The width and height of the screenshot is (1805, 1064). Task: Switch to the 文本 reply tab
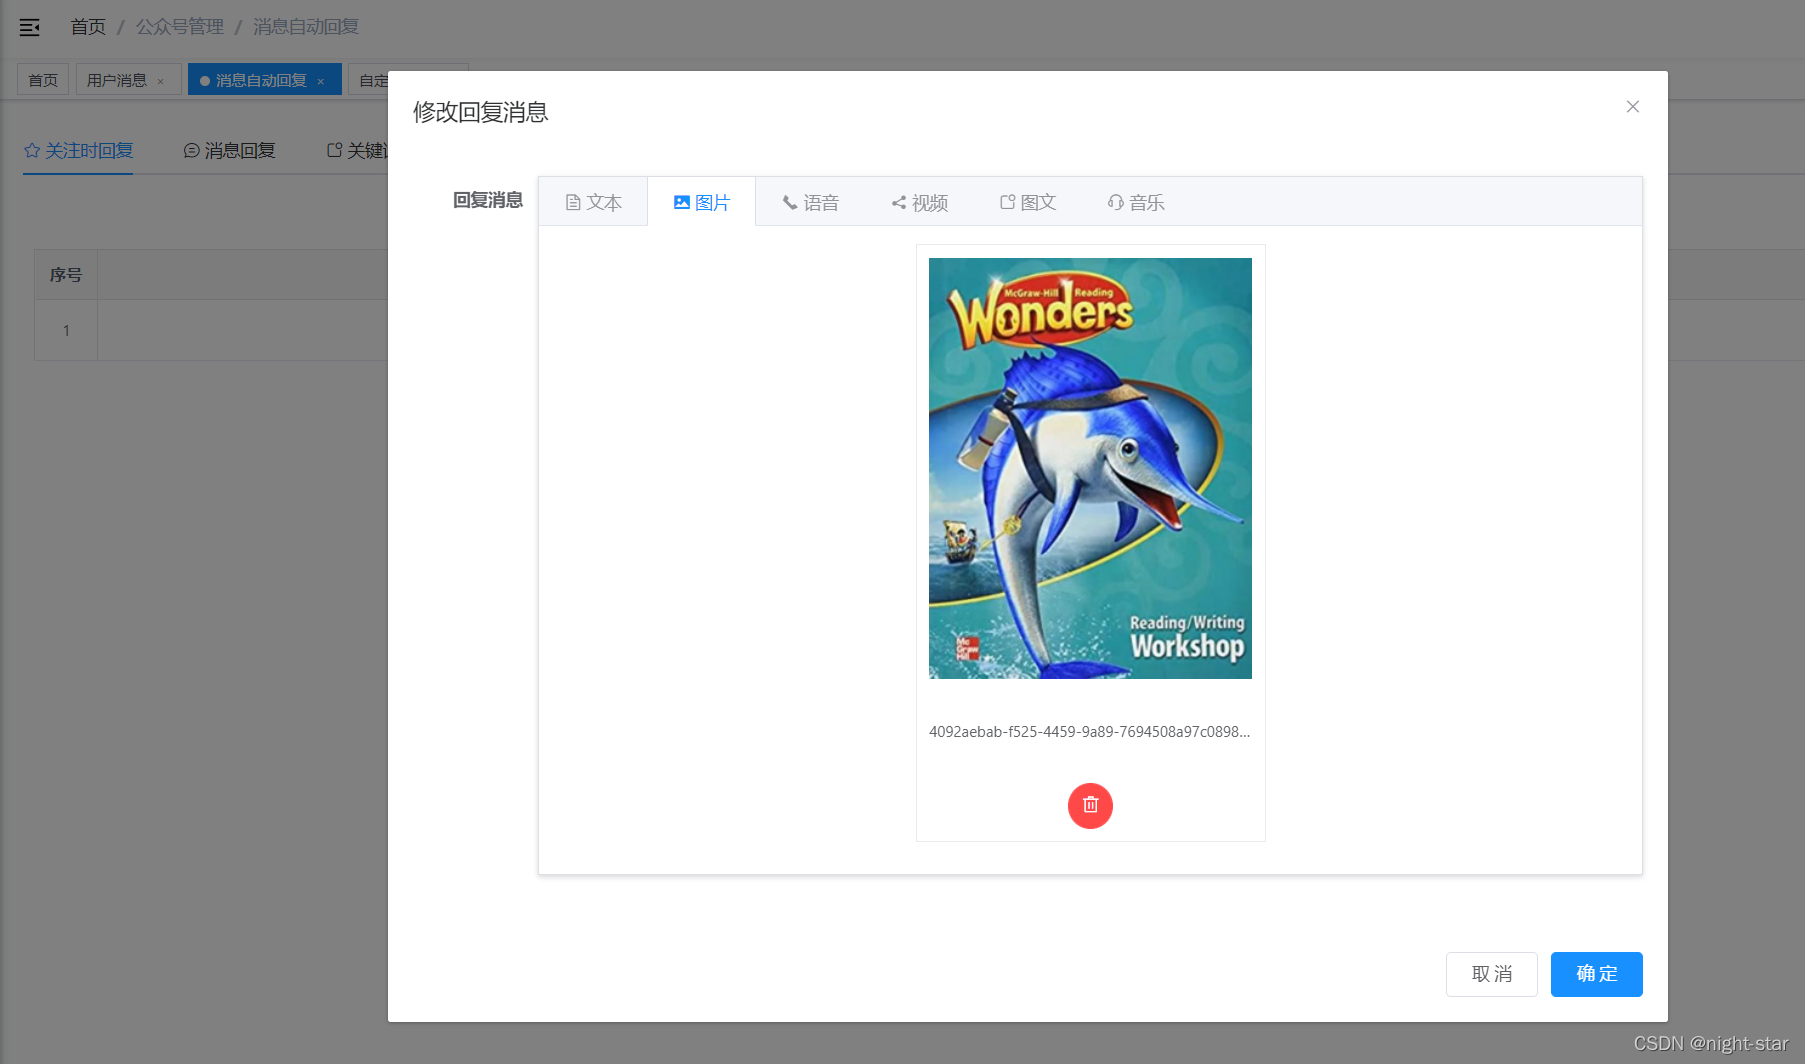[593, 202]
